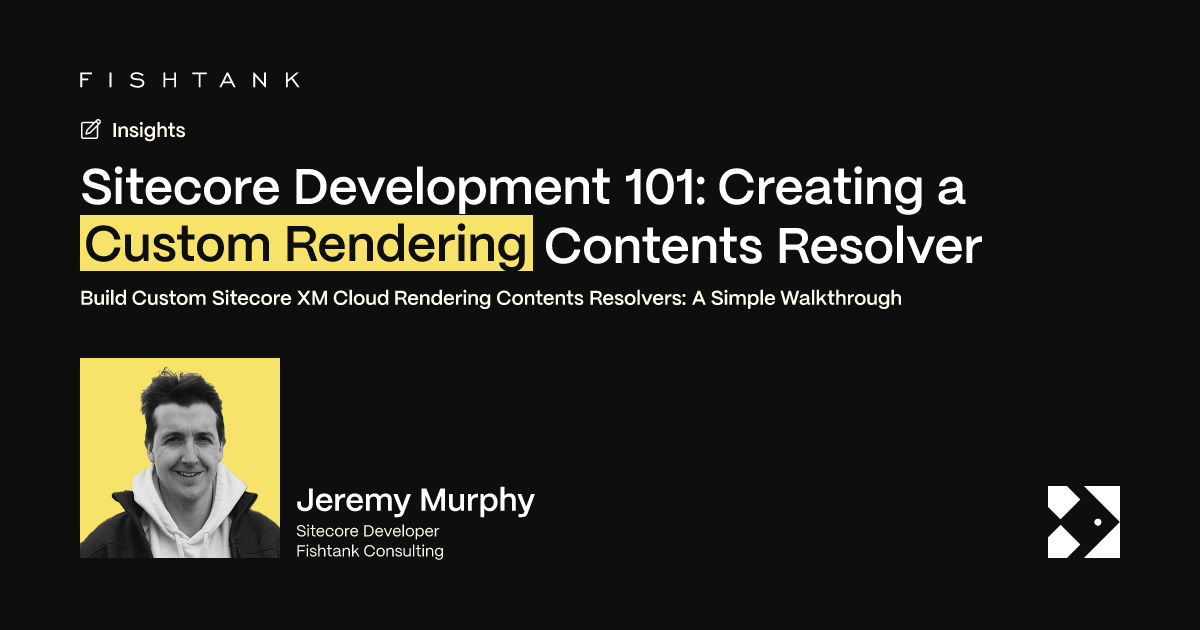Click the 'Sitecore Developer' job title
Image resolution: width=1200 pixels, height=630 pixels.
click(x=368, y=531)
